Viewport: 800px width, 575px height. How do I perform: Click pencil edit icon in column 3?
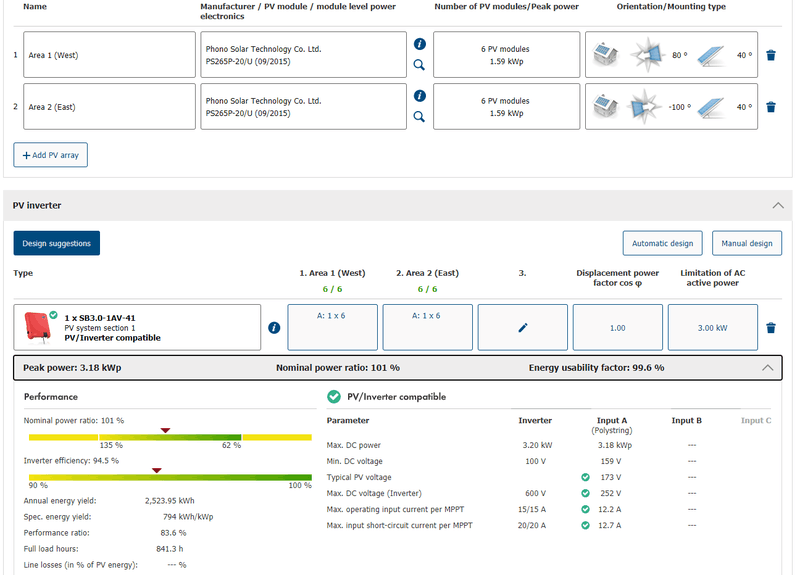pos(521,328)
